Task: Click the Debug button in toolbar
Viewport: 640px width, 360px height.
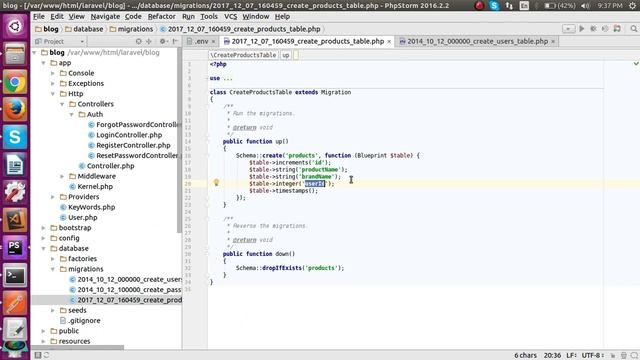Action: [x=593, y=29]
